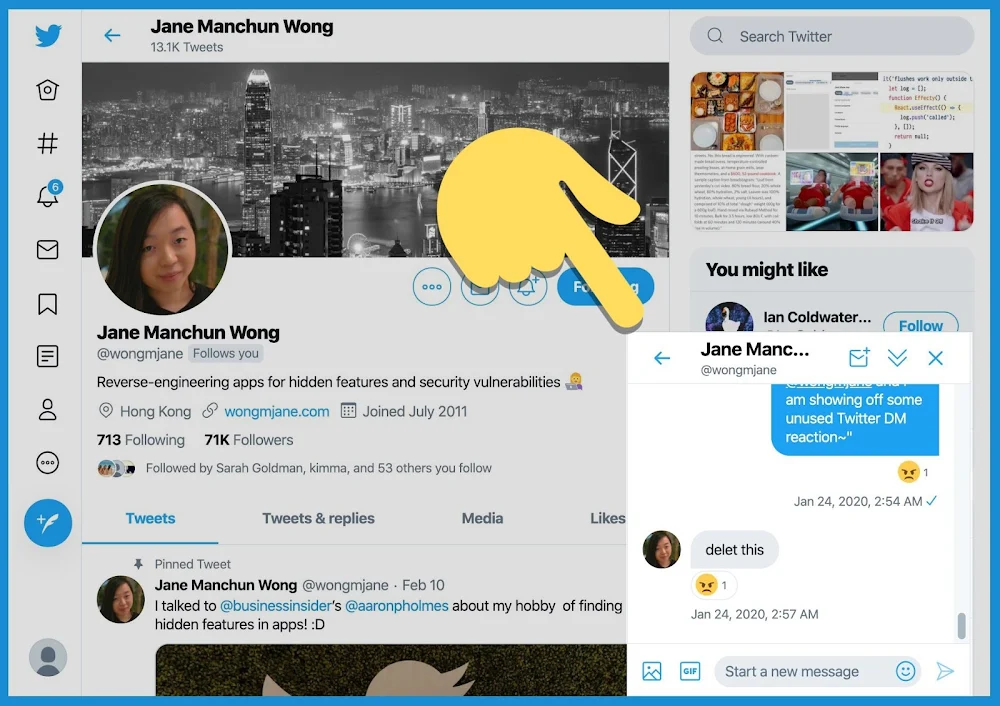Click @businessinsider mention in pinned tweet
Screen dimensions: 1000x706
coord(276,606)
